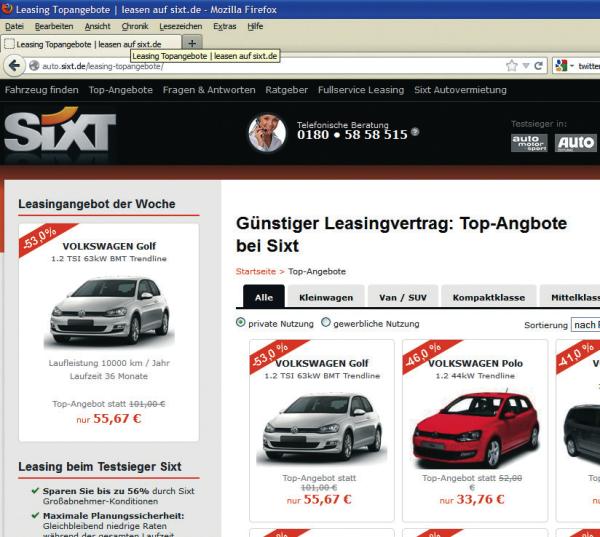This screenshot has width=600, height=537.
Task: Click the Golf photo in Leasingangebot der Woche
Action: (109, 311)
